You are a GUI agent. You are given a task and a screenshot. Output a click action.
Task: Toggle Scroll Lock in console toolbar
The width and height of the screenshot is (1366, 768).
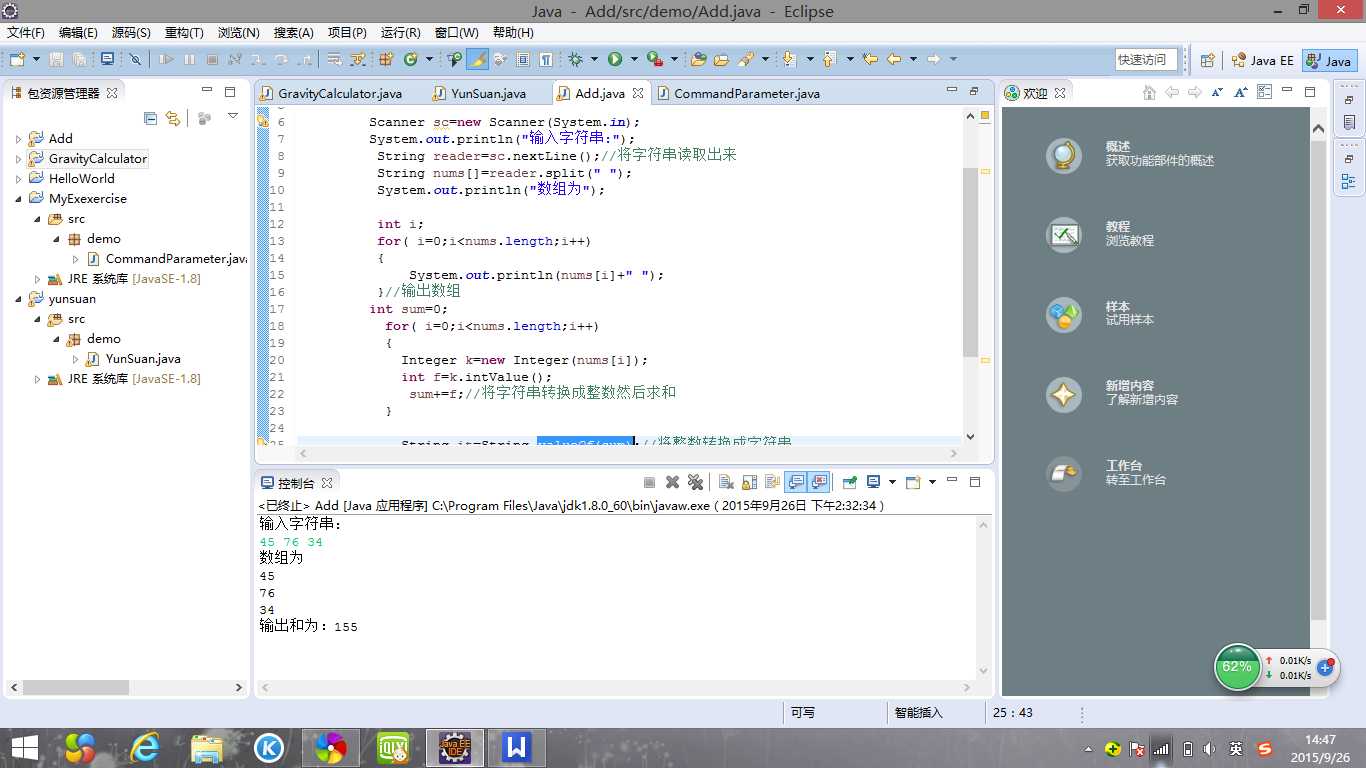coord(749,482)
